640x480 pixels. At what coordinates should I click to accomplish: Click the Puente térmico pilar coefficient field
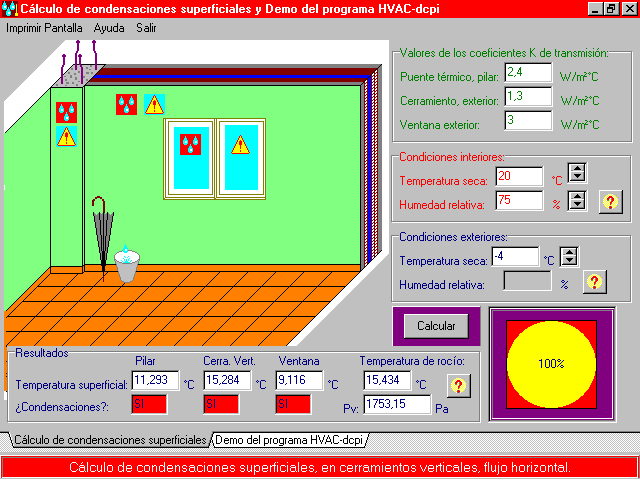[528, 73]
